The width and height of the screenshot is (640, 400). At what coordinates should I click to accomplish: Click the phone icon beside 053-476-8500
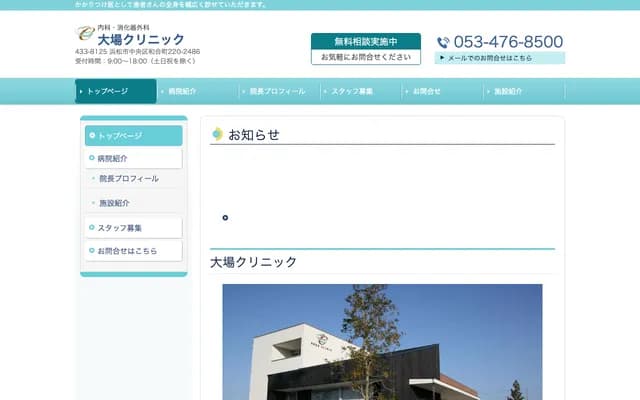click(x=443, y=42)
